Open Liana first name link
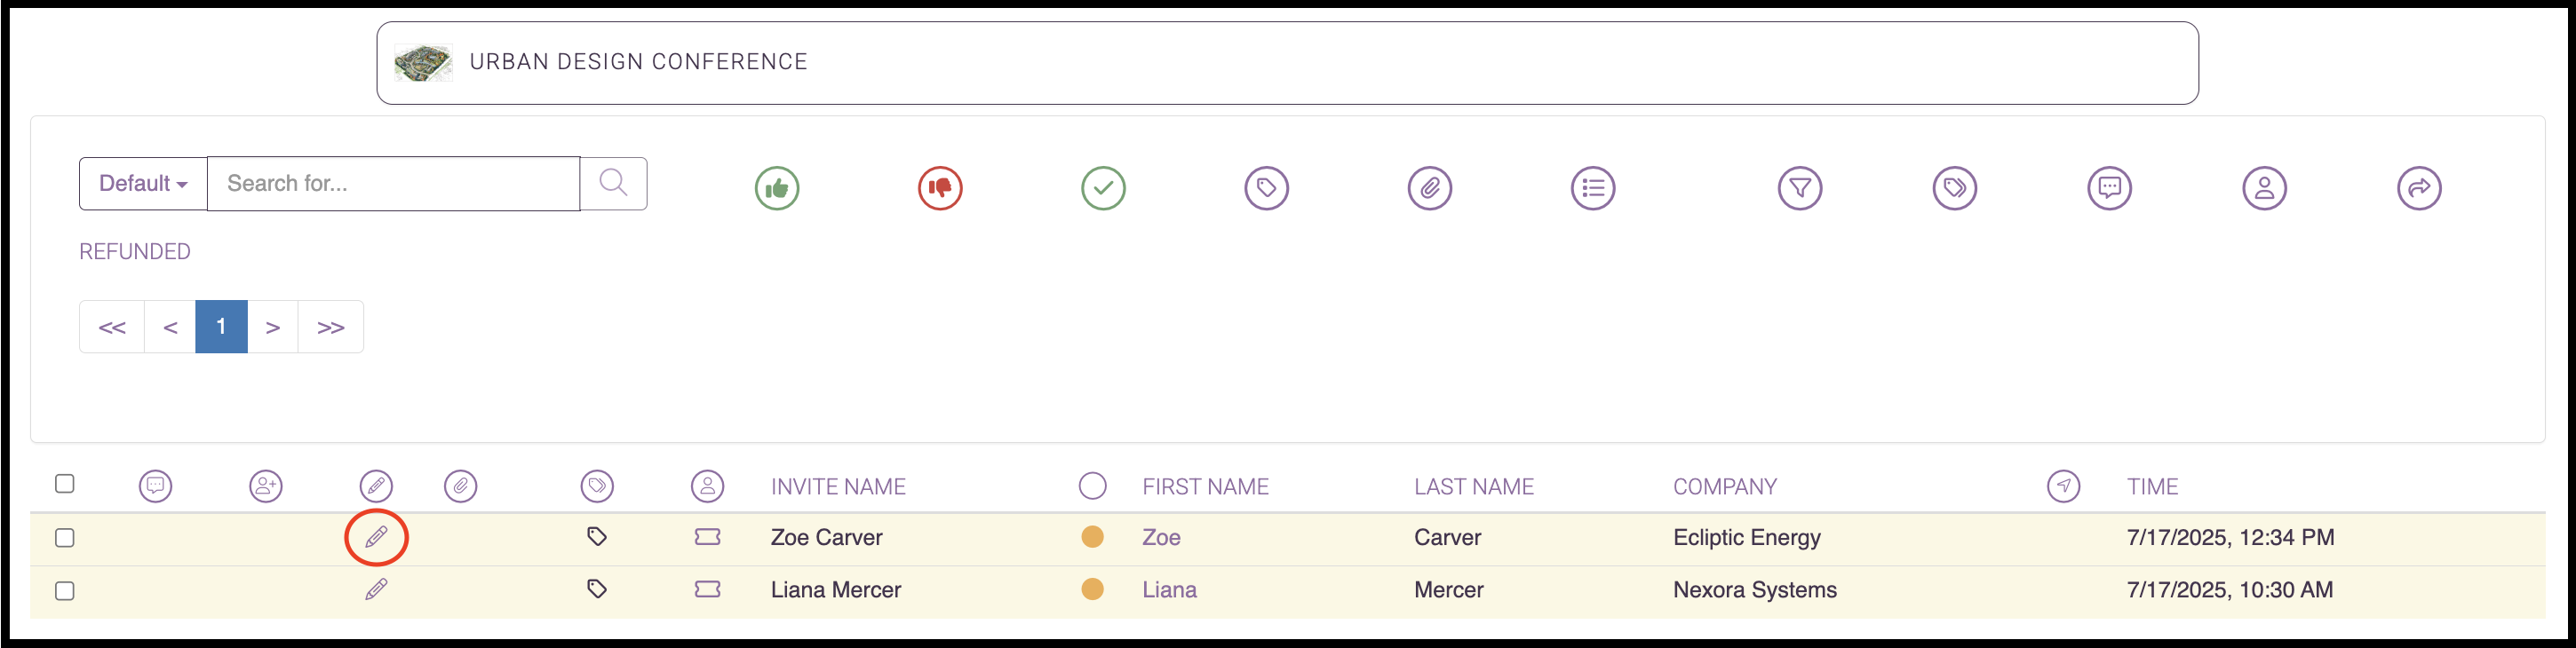Screen dimensions: 2576x648 tap(1169, 590)
